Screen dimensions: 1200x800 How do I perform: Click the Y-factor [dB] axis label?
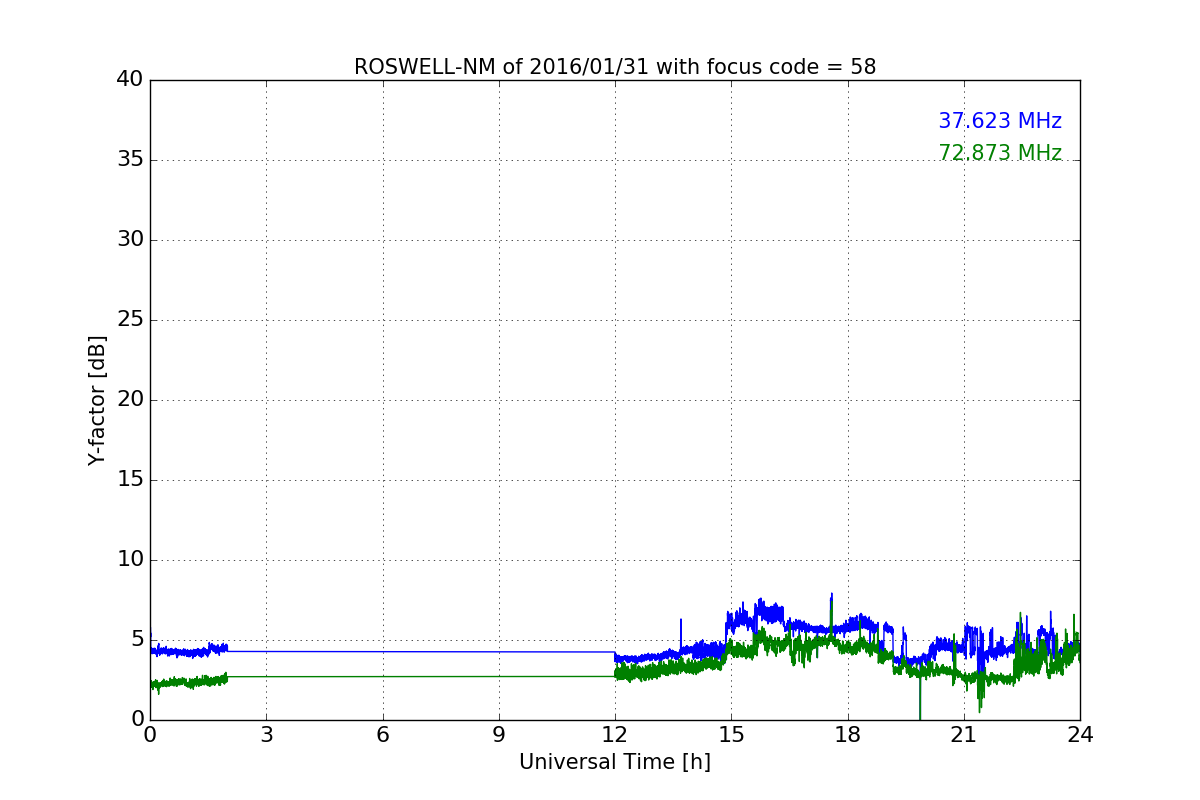(97, 400)
